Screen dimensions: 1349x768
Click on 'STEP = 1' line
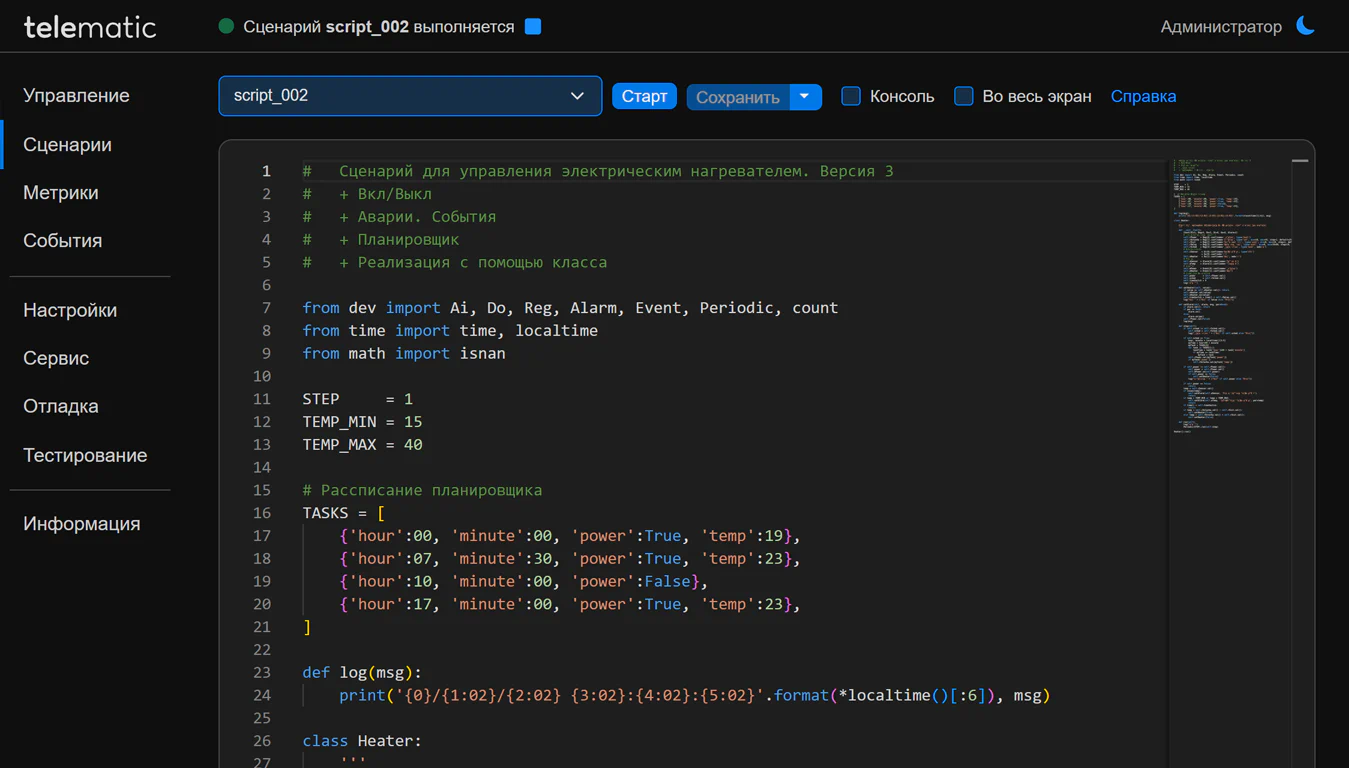(x=358, y=399)
